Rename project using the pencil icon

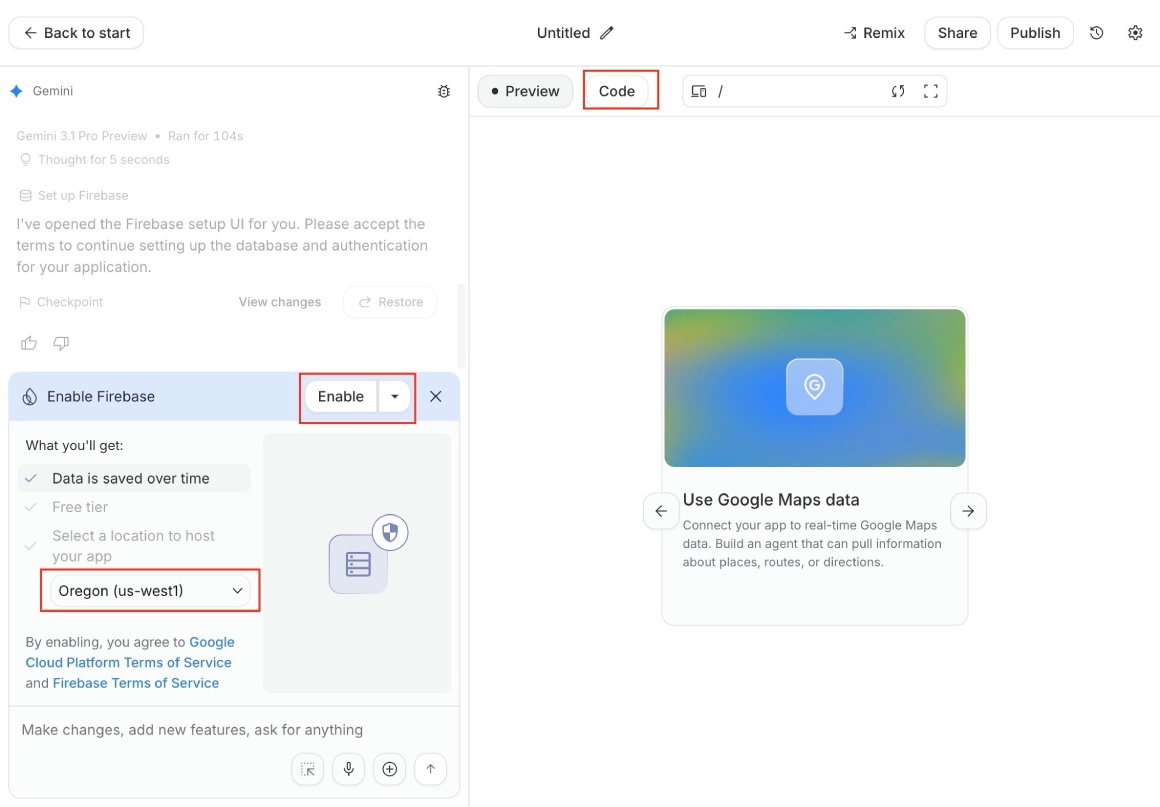tap(604, 32)
